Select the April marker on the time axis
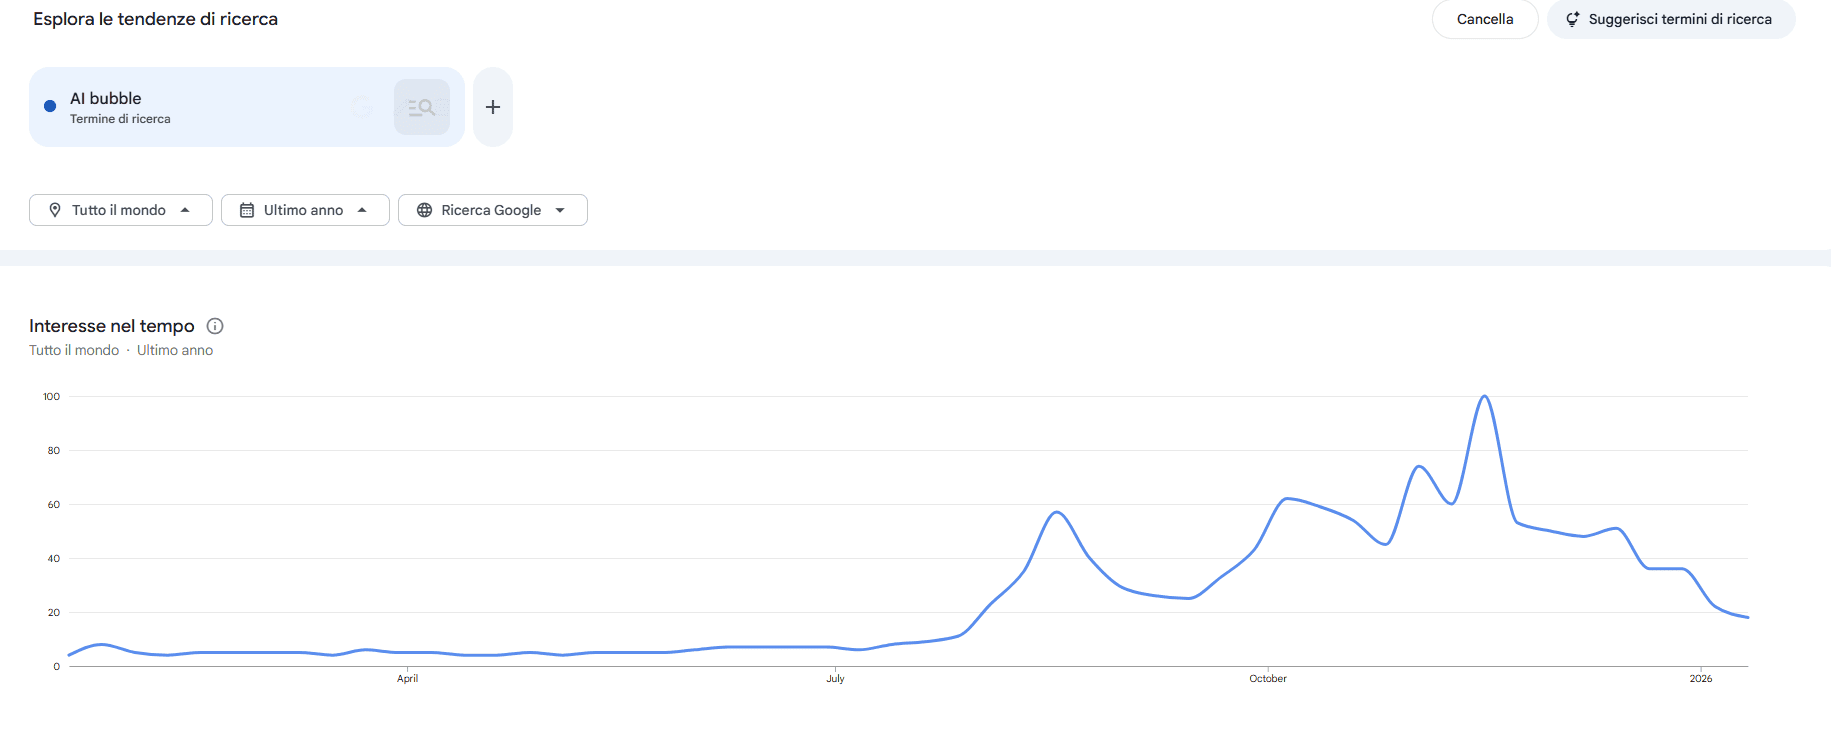This screenshot has height=739, width=1831. (x=407, y=678)
